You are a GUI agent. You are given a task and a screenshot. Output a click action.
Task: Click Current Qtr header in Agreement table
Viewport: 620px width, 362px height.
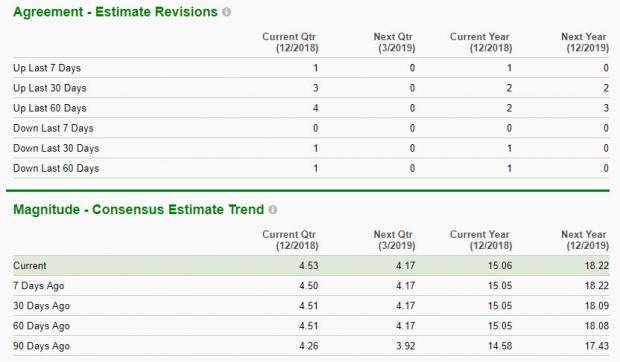(290, 42)
